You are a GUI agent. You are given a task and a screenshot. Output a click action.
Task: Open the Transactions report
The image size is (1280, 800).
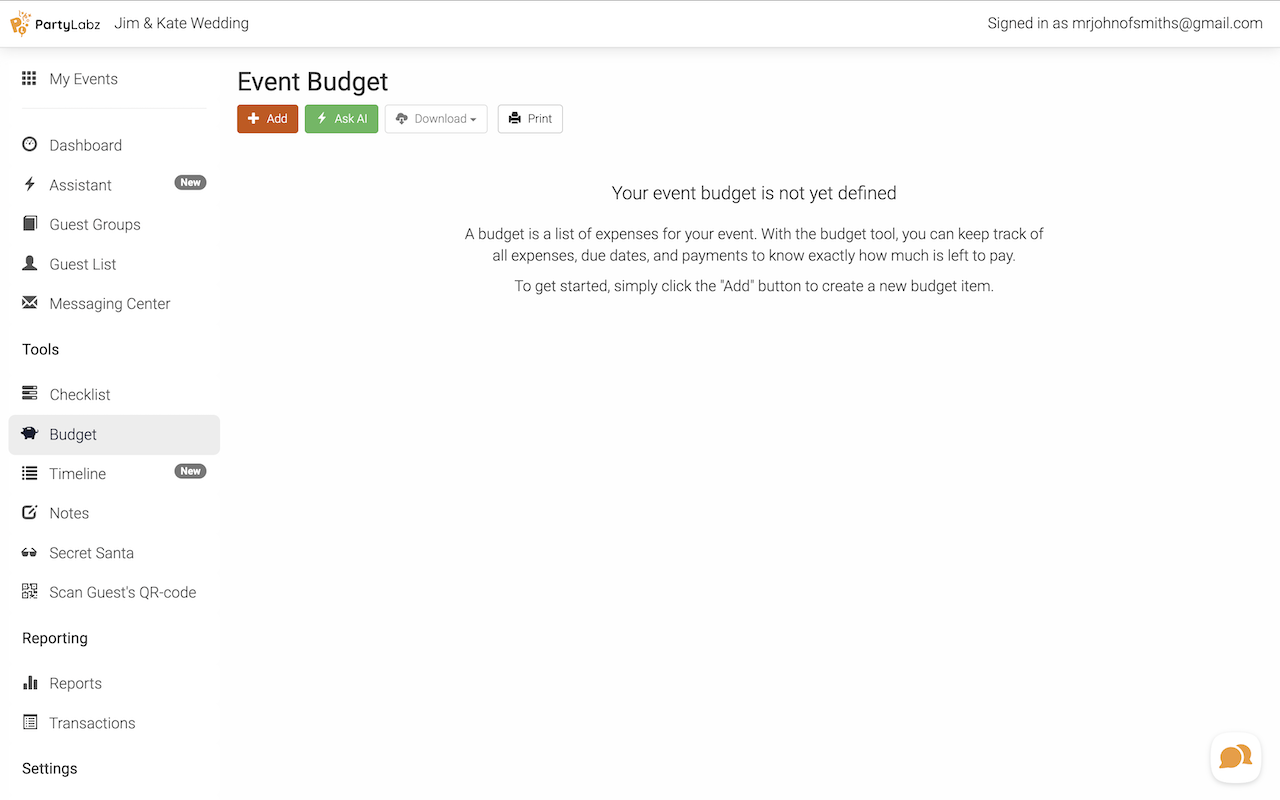click(x=92, y=723)
